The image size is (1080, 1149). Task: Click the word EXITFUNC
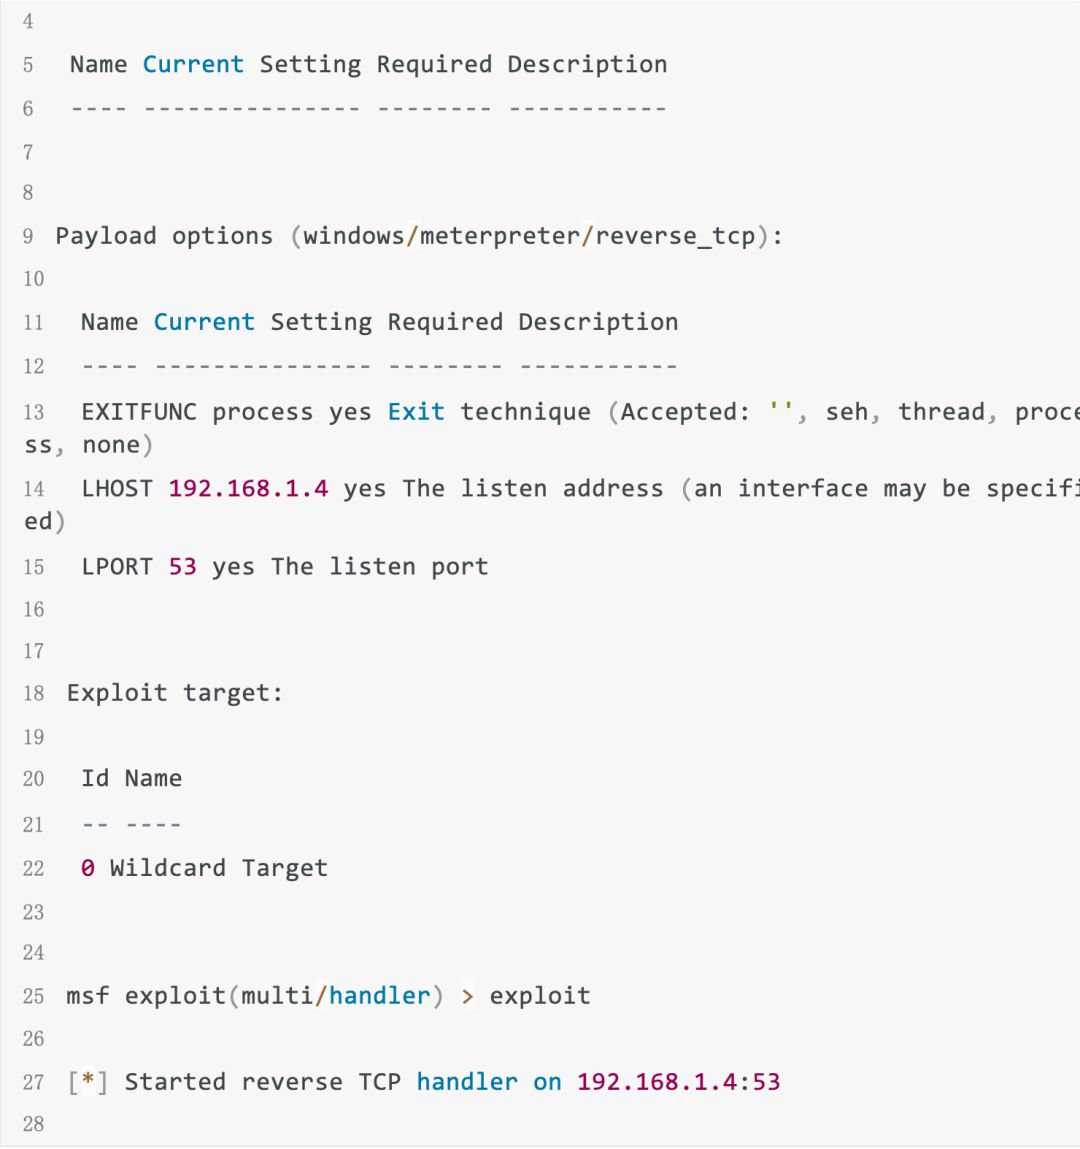(139, 412)
